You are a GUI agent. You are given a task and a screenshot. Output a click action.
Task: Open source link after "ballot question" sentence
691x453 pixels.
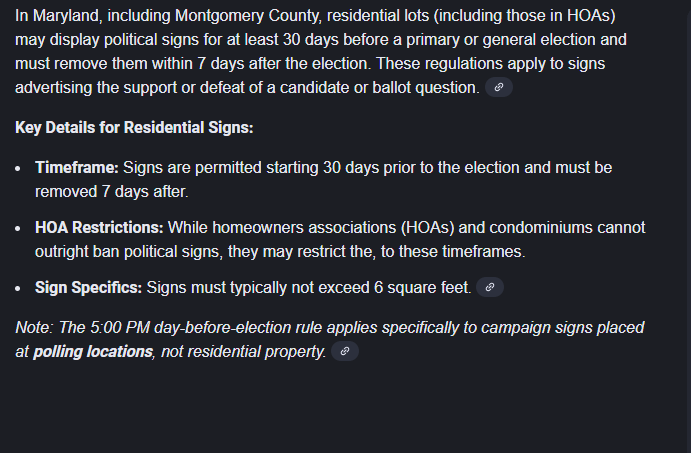(x=499, y=88)
